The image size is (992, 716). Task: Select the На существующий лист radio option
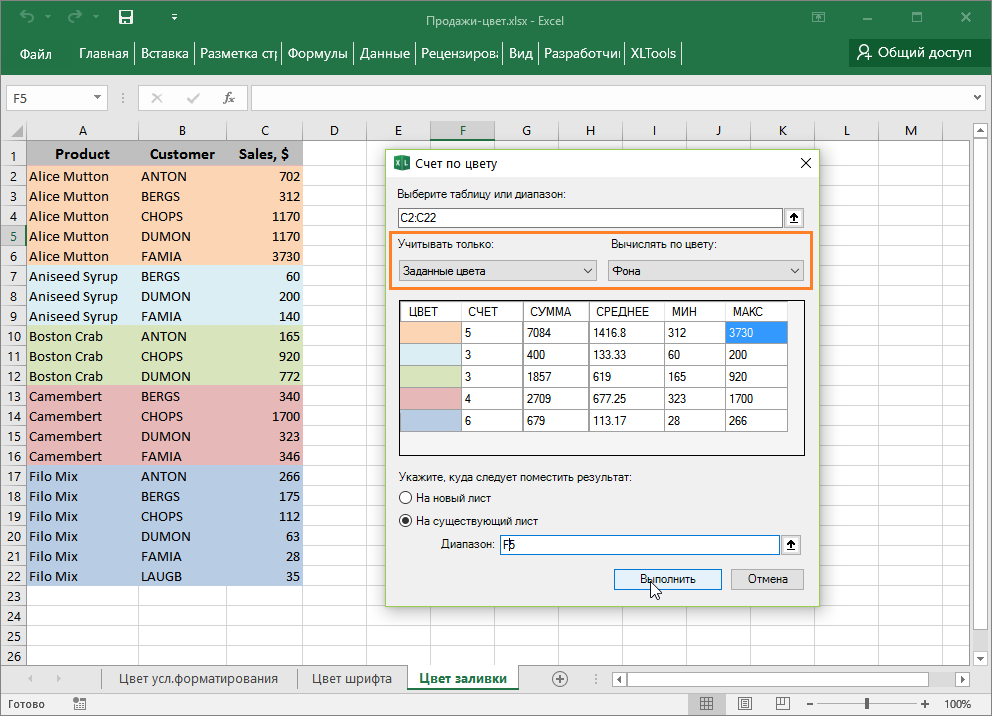(405, 520)
